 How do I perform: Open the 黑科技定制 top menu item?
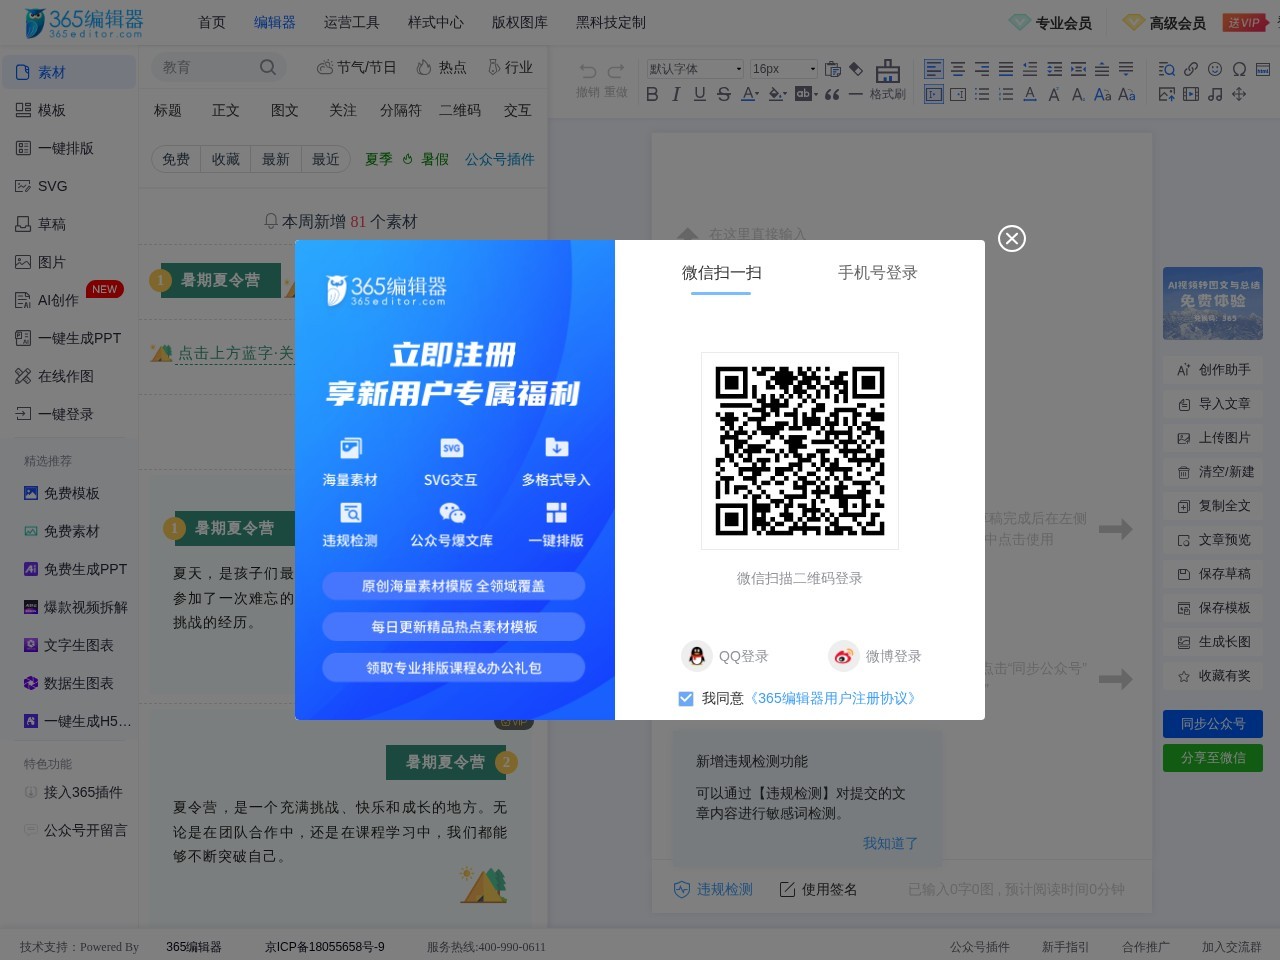coord(611,22)
